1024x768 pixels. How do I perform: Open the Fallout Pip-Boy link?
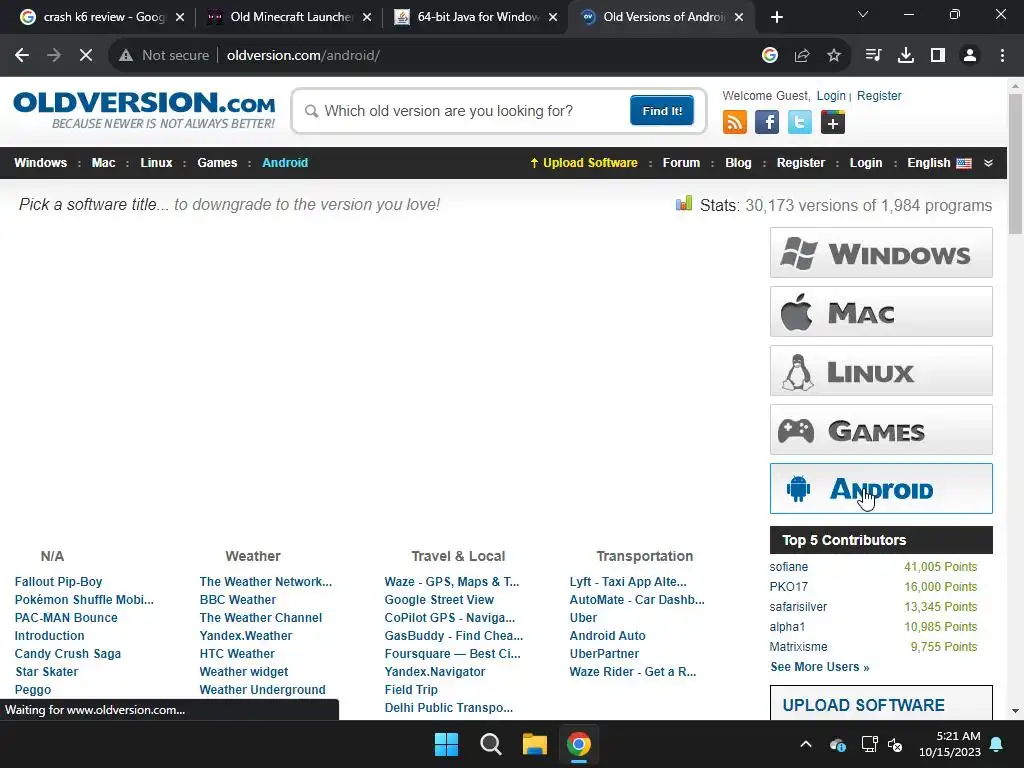(x=58, y=582)
